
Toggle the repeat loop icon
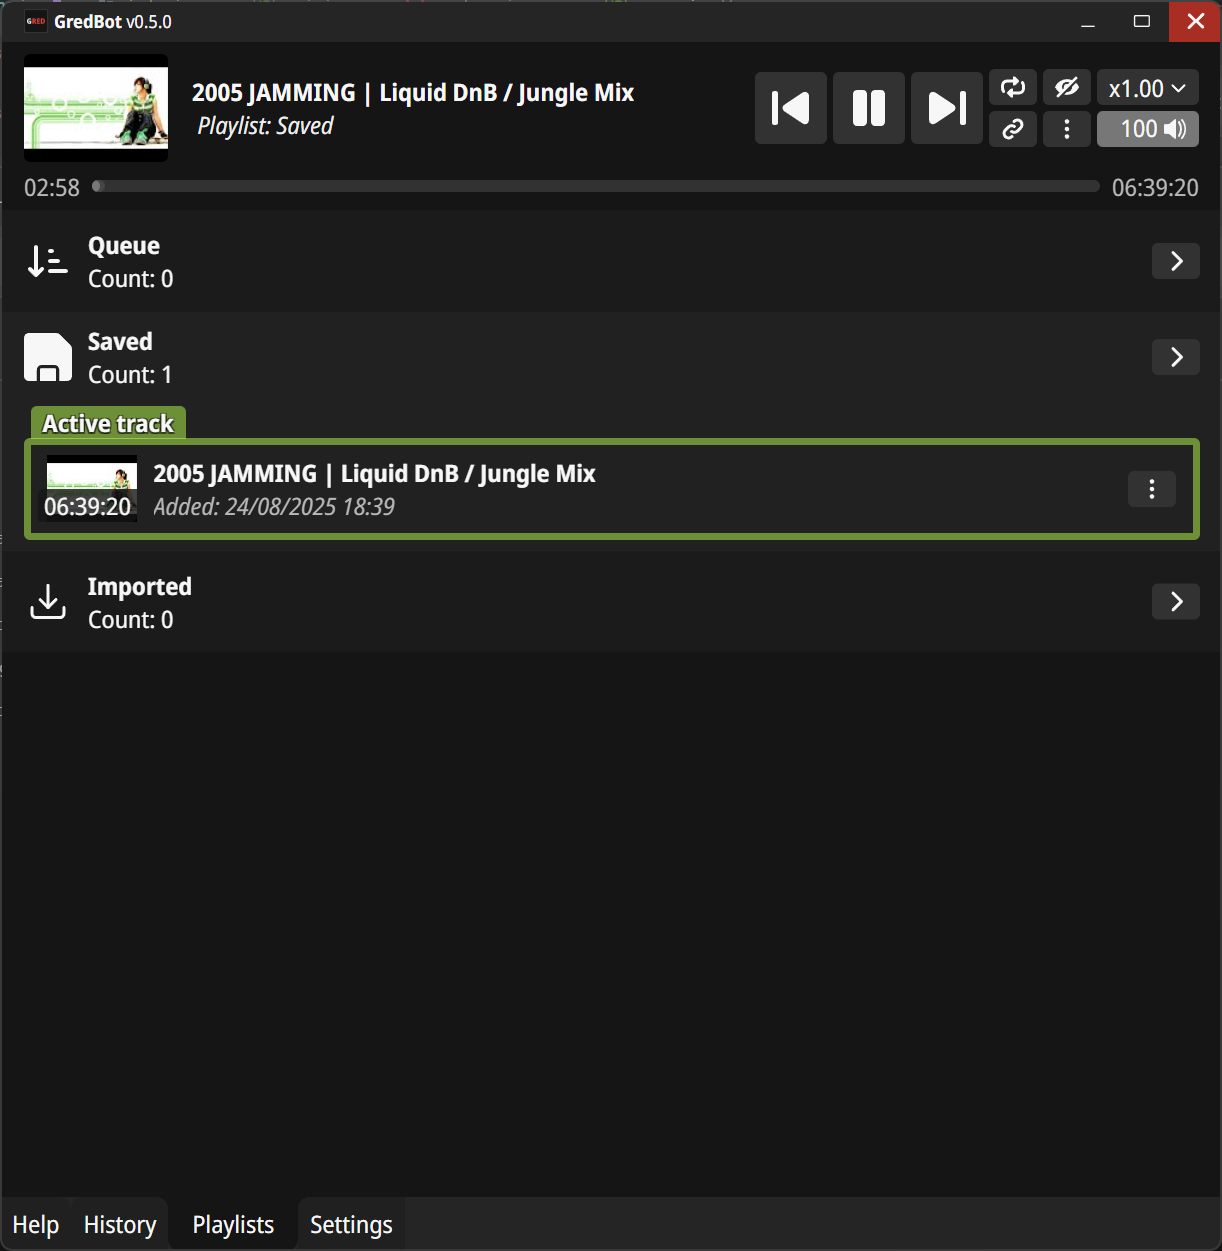tap(1013, 88)
